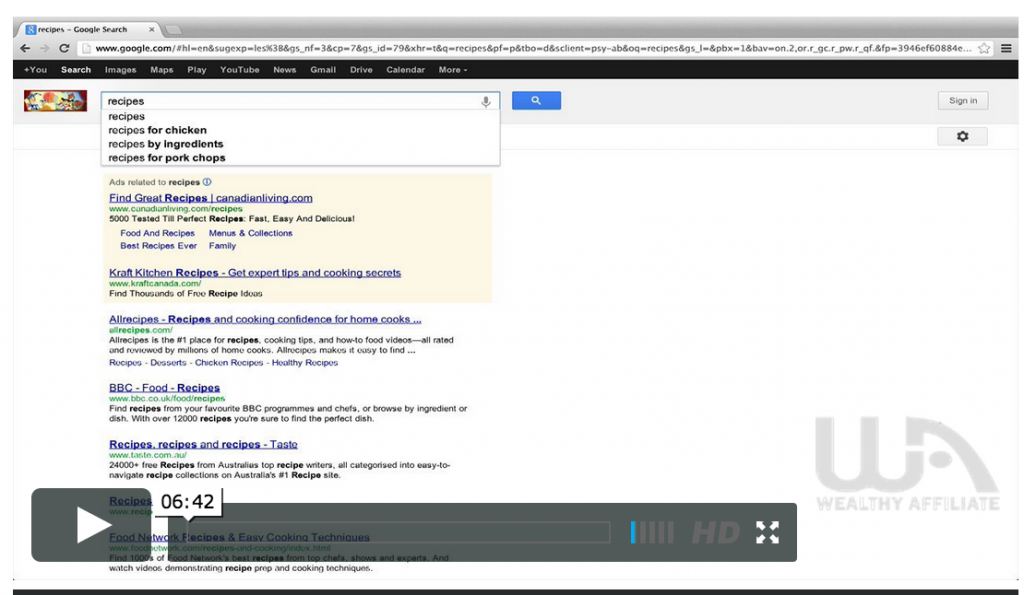Open the BBC - Food - Recipes result
Viewport: 1024px width, 595px height.
click(164, 388)
